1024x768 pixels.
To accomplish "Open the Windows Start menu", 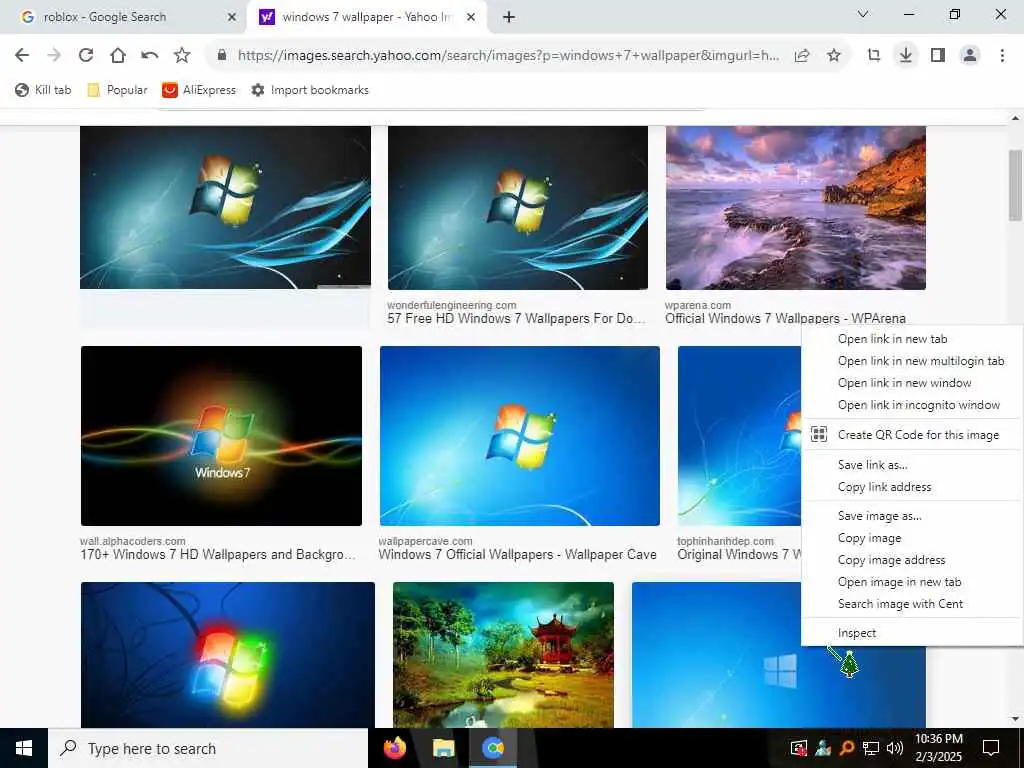I will pos(24,748).
